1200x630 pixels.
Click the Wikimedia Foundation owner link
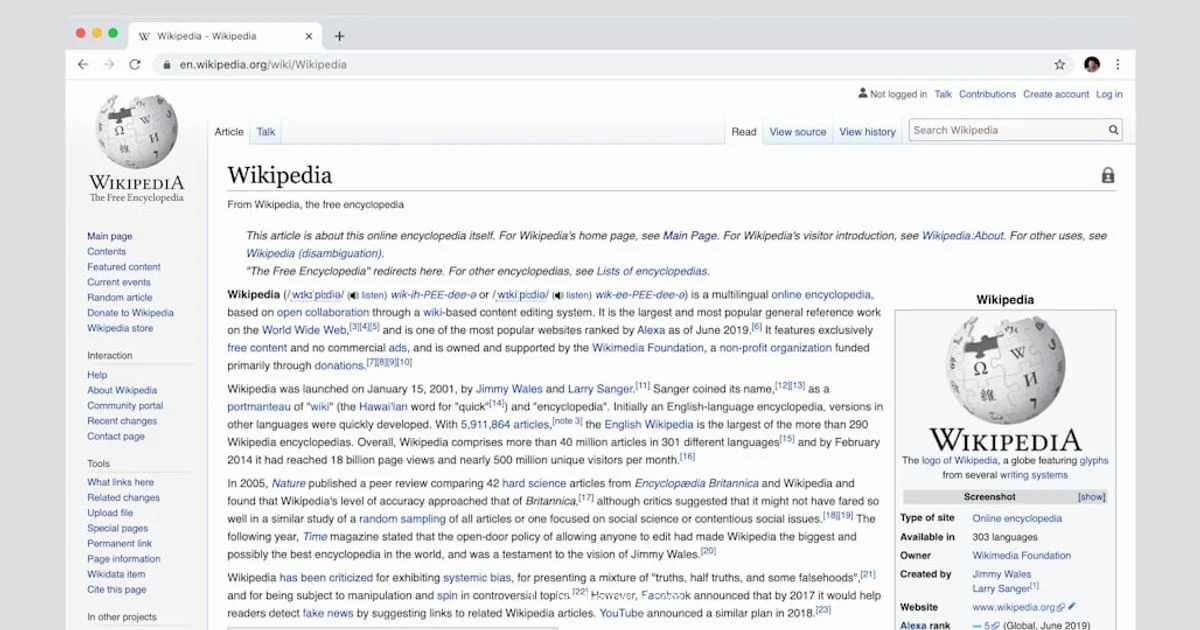[1021, 555]
